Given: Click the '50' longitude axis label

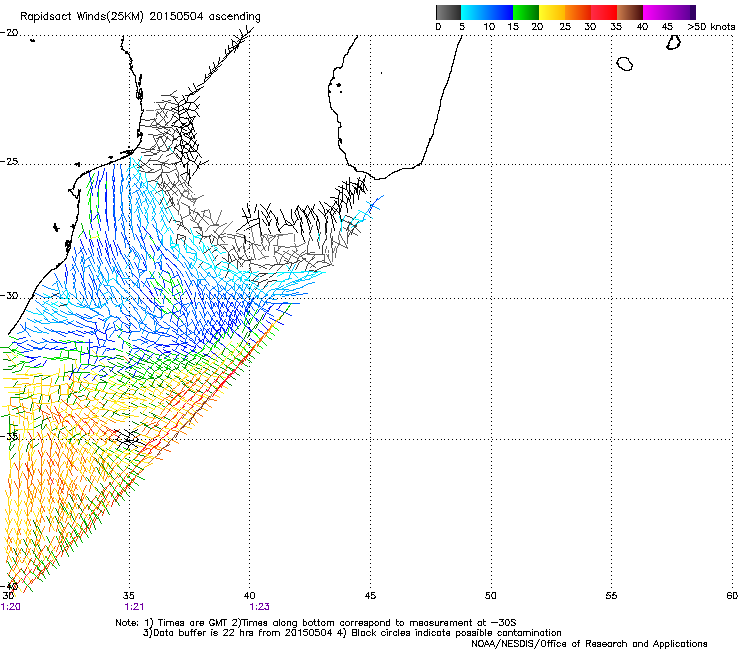Looking at the screenshot, I should [491, 596].
